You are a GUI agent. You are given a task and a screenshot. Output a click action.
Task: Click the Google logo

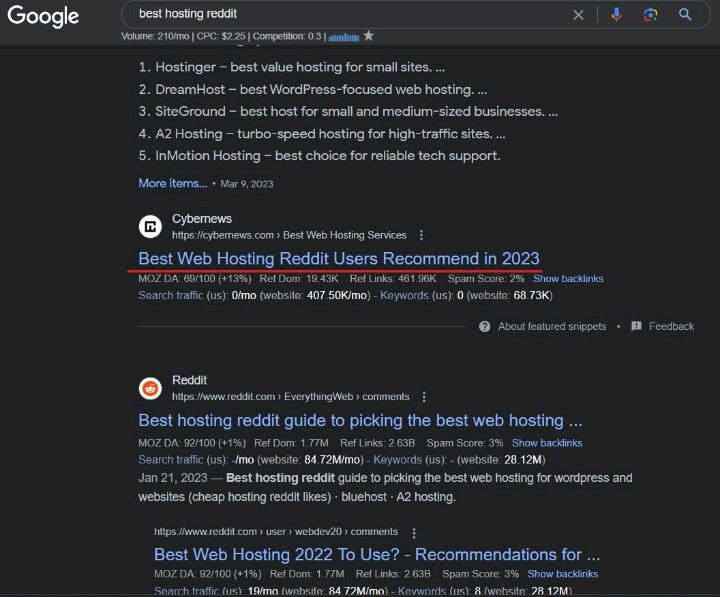43,17
